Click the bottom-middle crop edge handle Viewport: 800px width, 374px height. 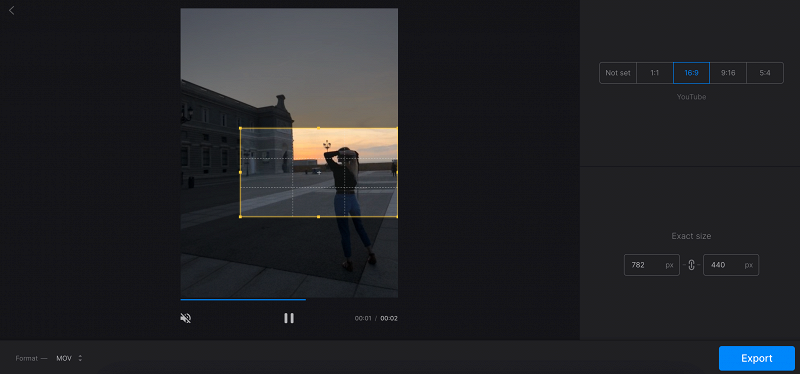pos(319,217)
